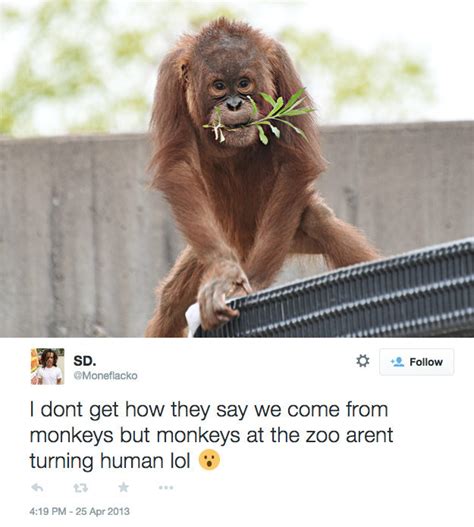
Task: Click the surprised face emoji
Action: [209, 460]
